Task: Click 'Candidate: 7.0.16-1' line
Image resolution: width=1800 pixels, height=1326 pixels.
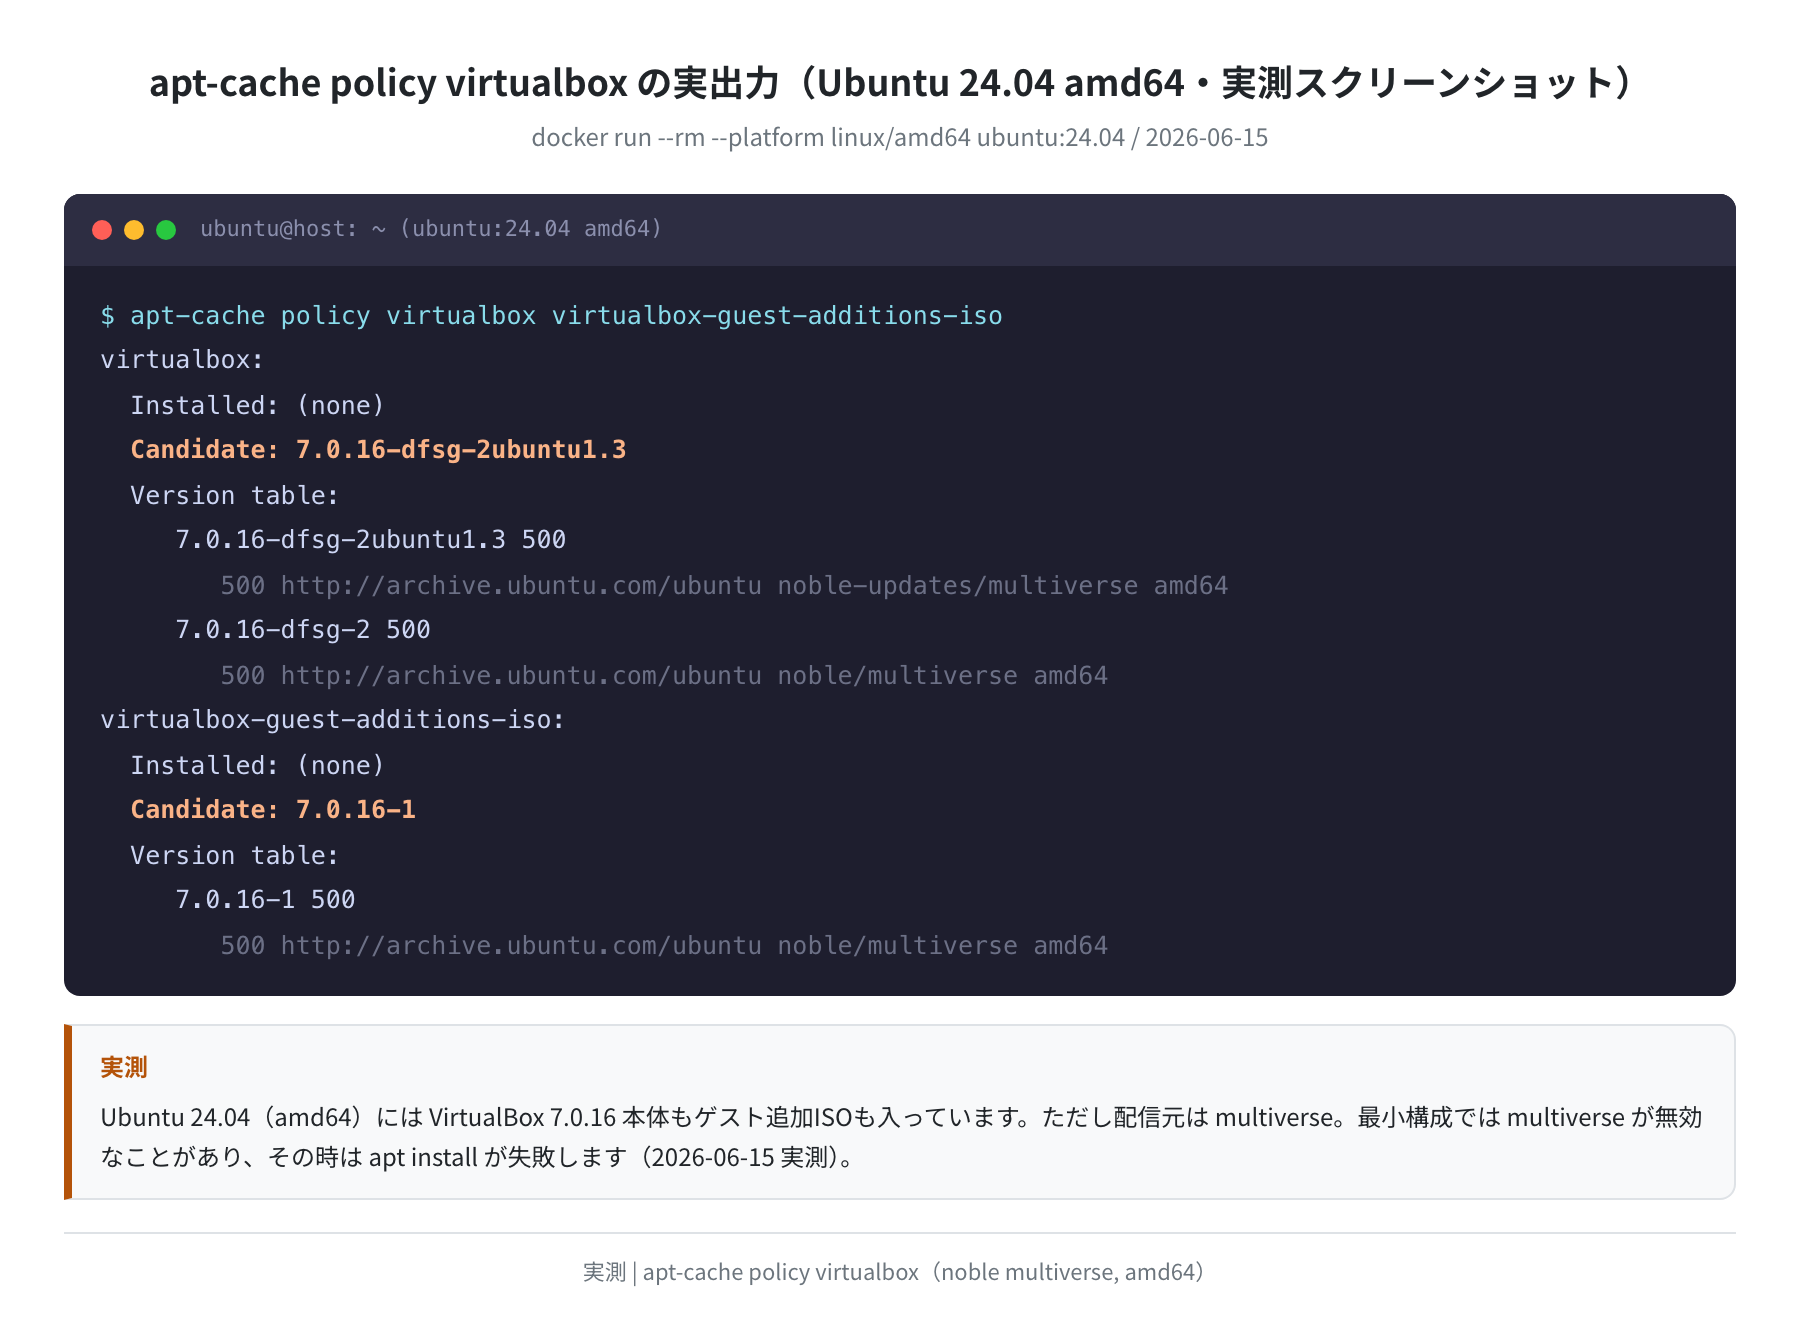Action: point(273,810)
